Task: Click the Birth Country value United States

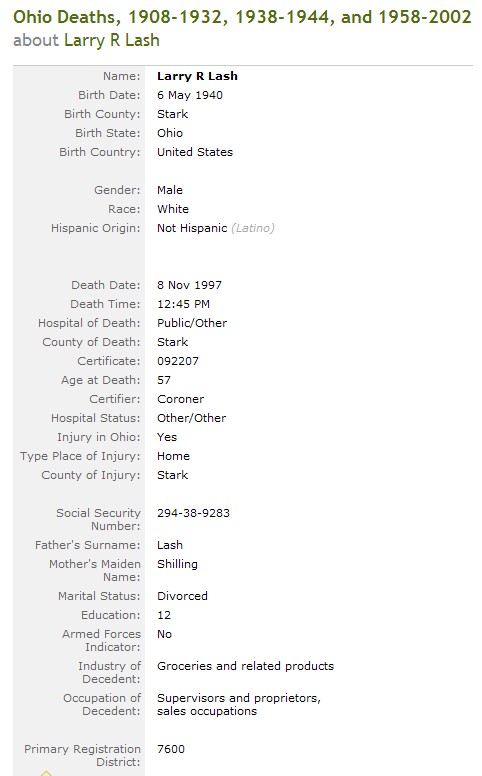Action: click(195, 152)
